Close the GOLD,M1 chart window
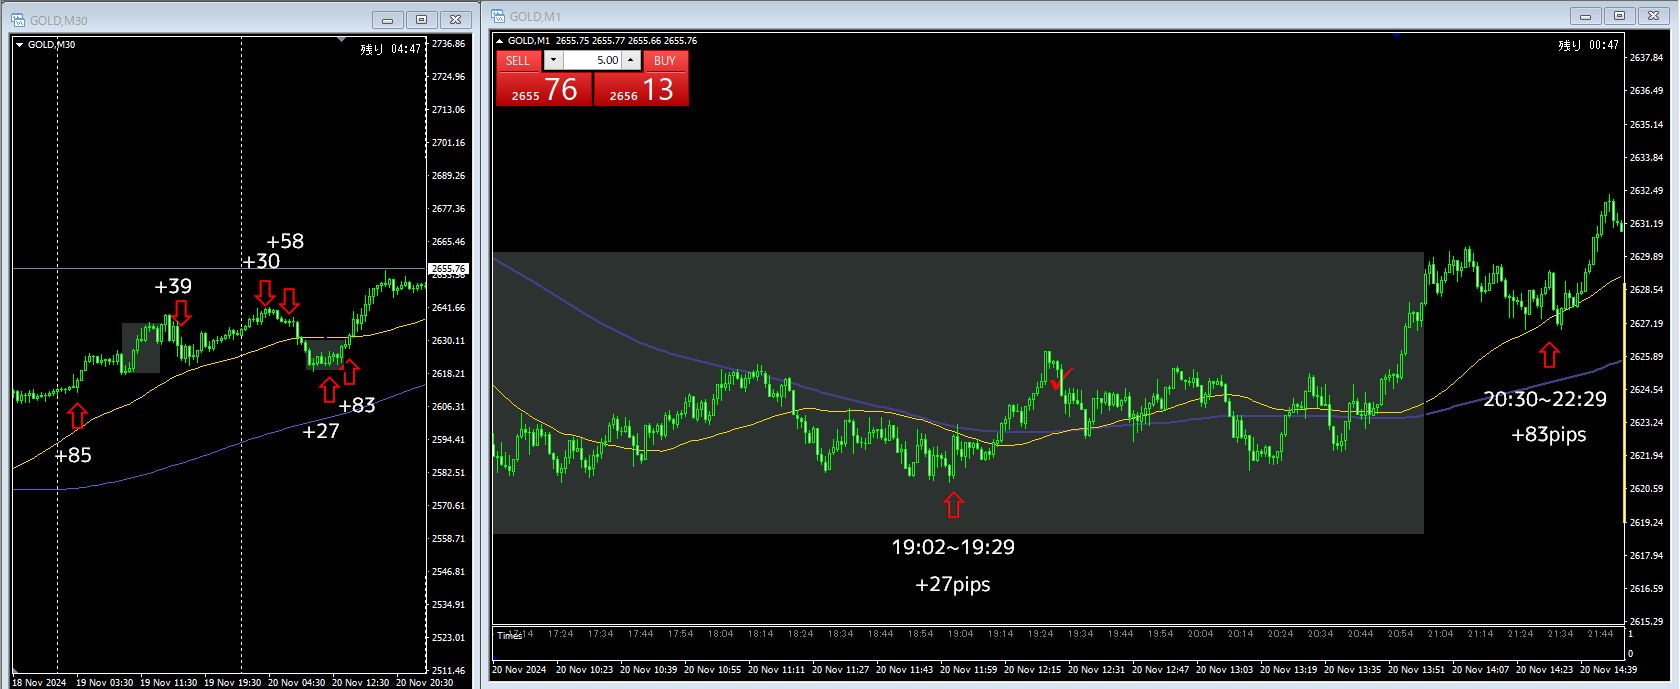The image size is (1680, 689). coord(1654,16)
